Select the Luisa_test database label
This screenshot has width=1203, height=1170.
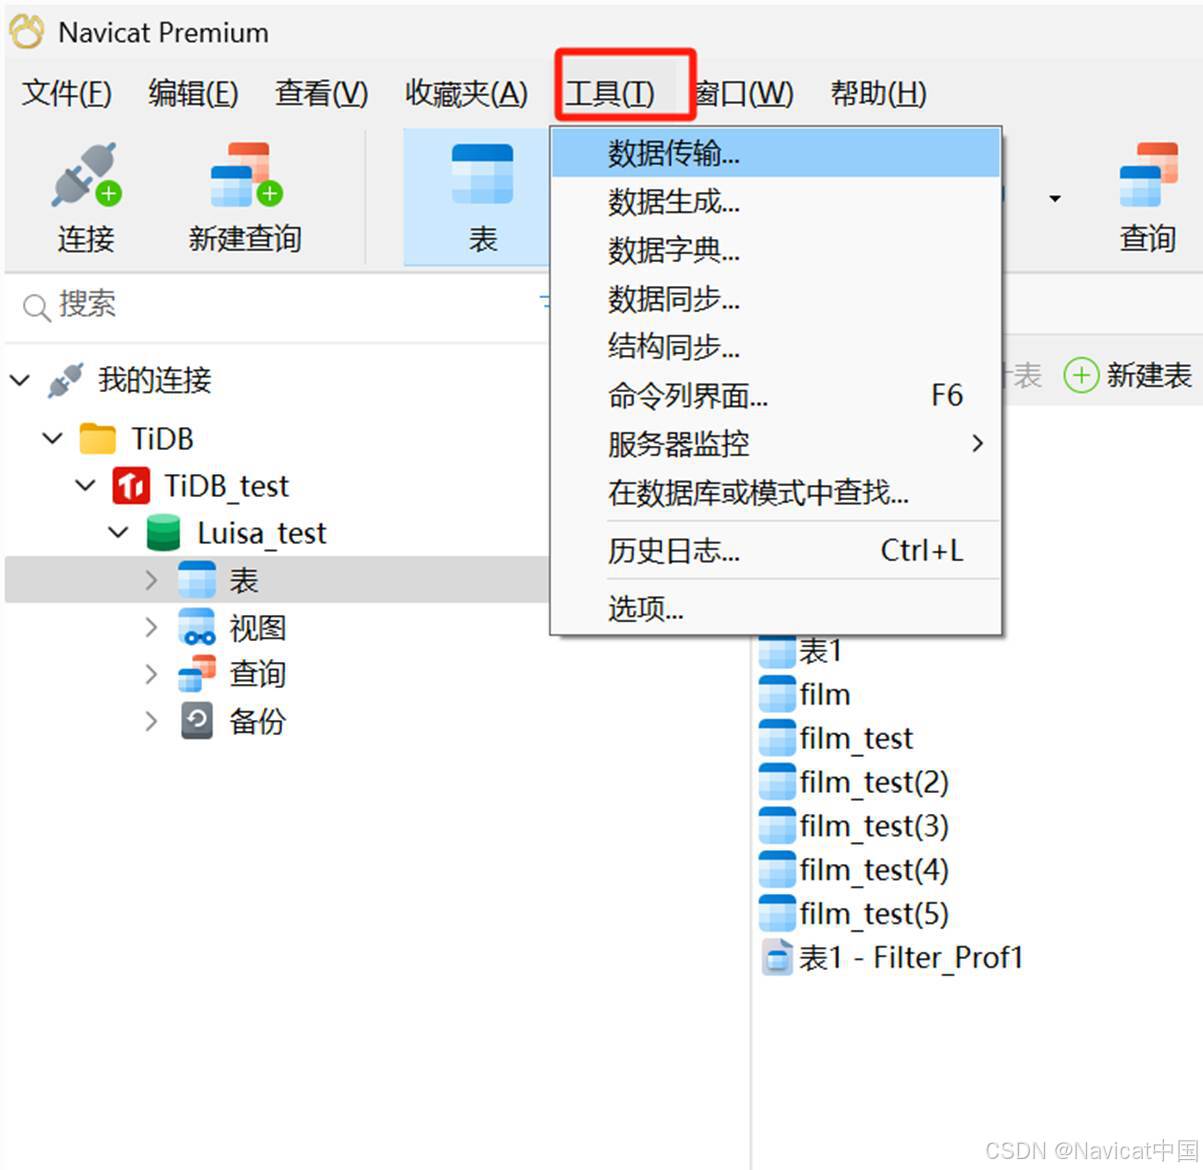[262, 533]
